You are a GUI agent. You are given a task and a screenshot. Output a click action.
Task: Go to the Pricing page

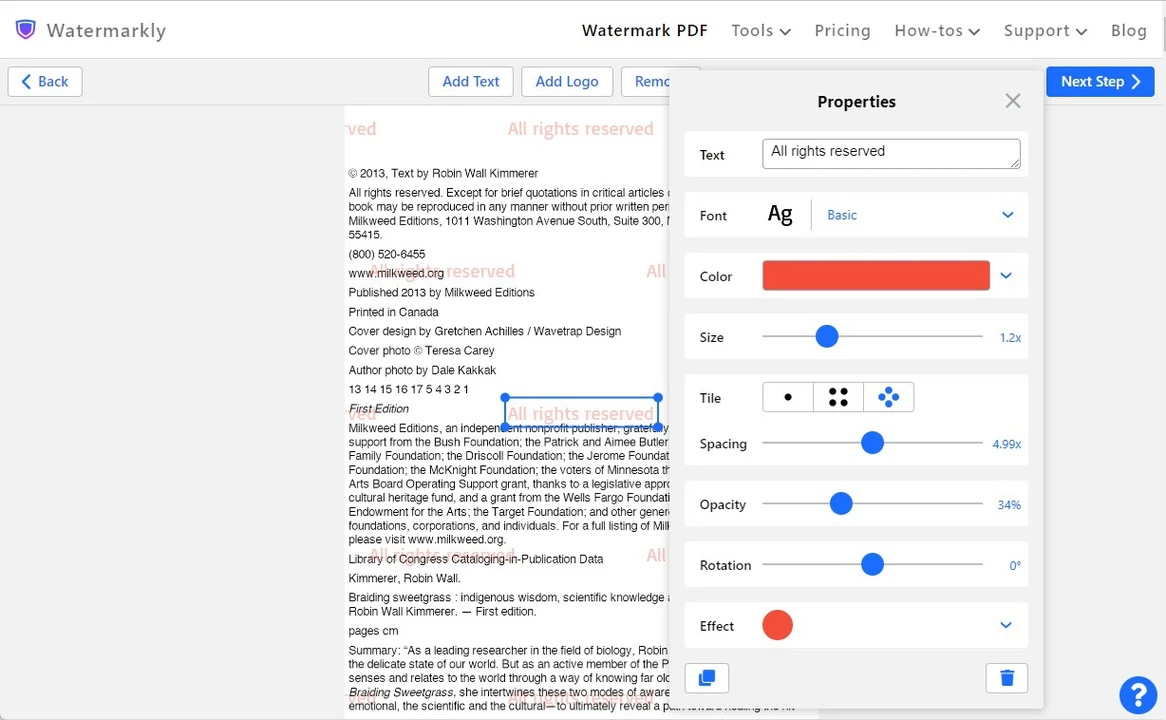(843, 30)
